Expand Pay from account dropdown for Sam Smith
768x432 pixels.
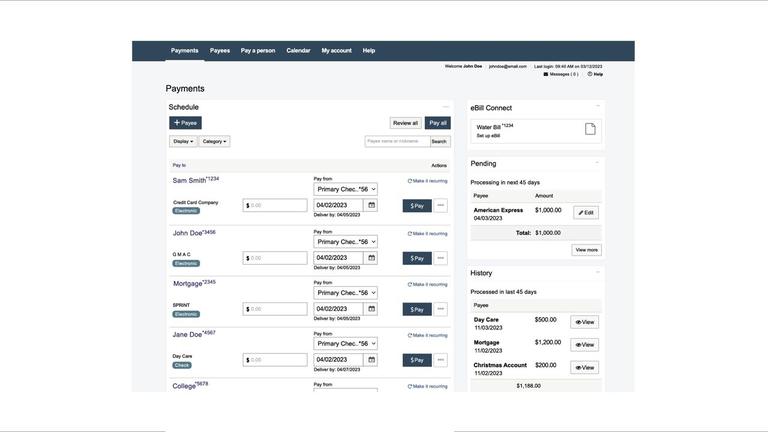[x=346, y=189]
